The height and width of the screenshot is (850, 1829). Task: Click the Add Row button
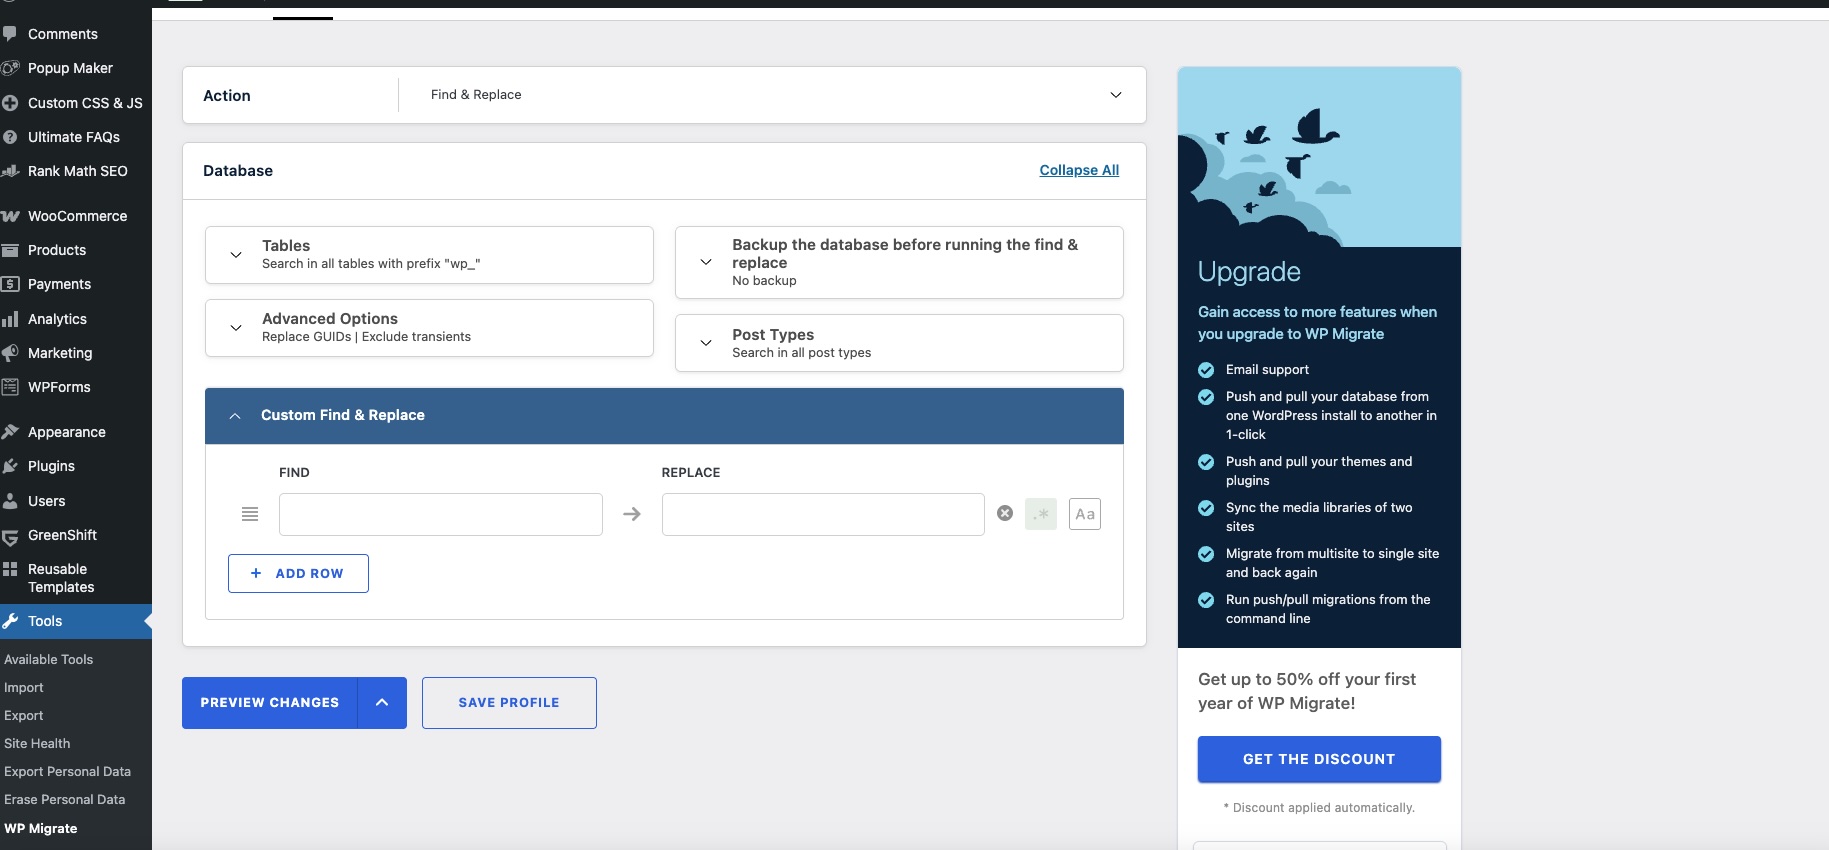pos(298,573)
